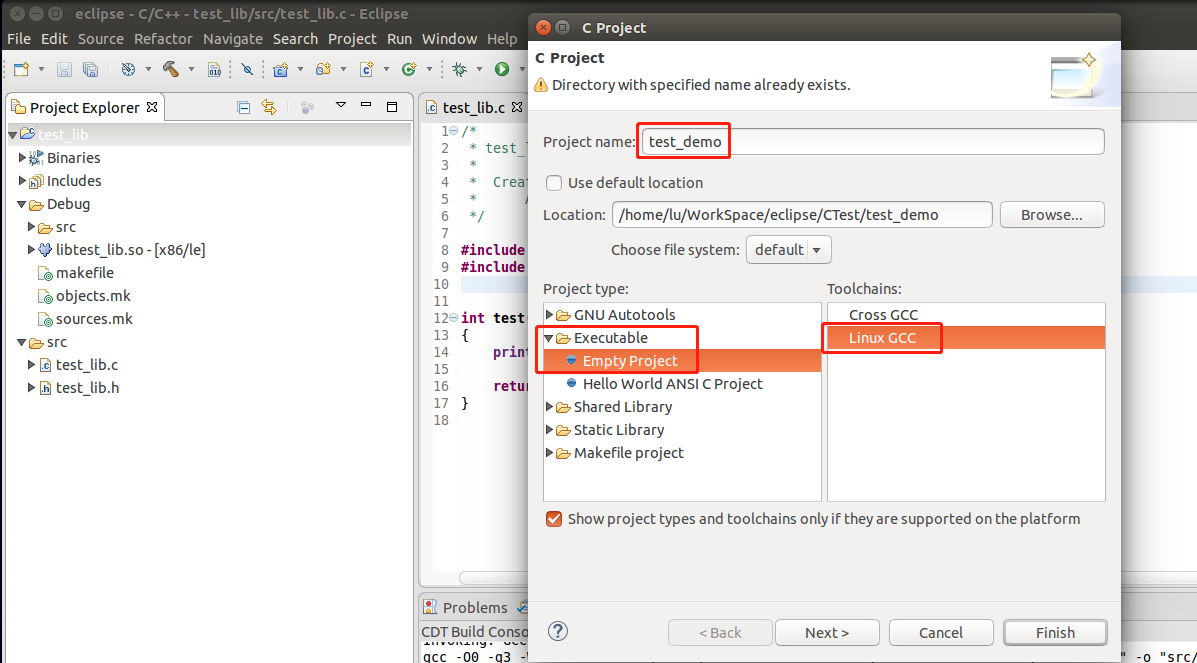Click the Browse button for project location
The width and height of the screenshot is (1197, 663).
[1051, 214]
